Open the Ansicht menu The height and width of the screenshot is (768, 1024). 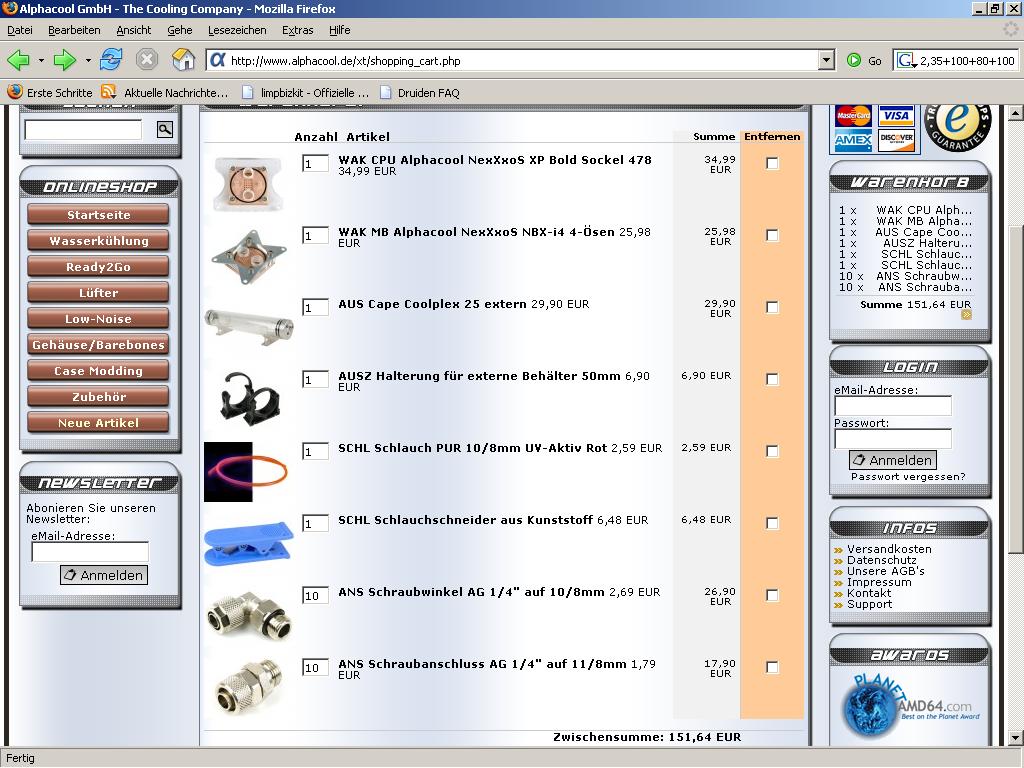(133, 30)
